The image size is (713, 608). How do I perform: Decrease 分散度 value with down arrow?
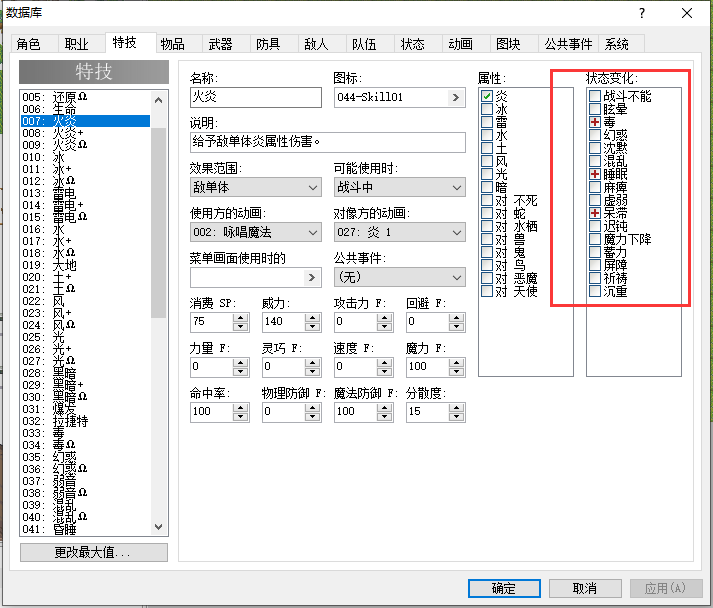[456, 416]
